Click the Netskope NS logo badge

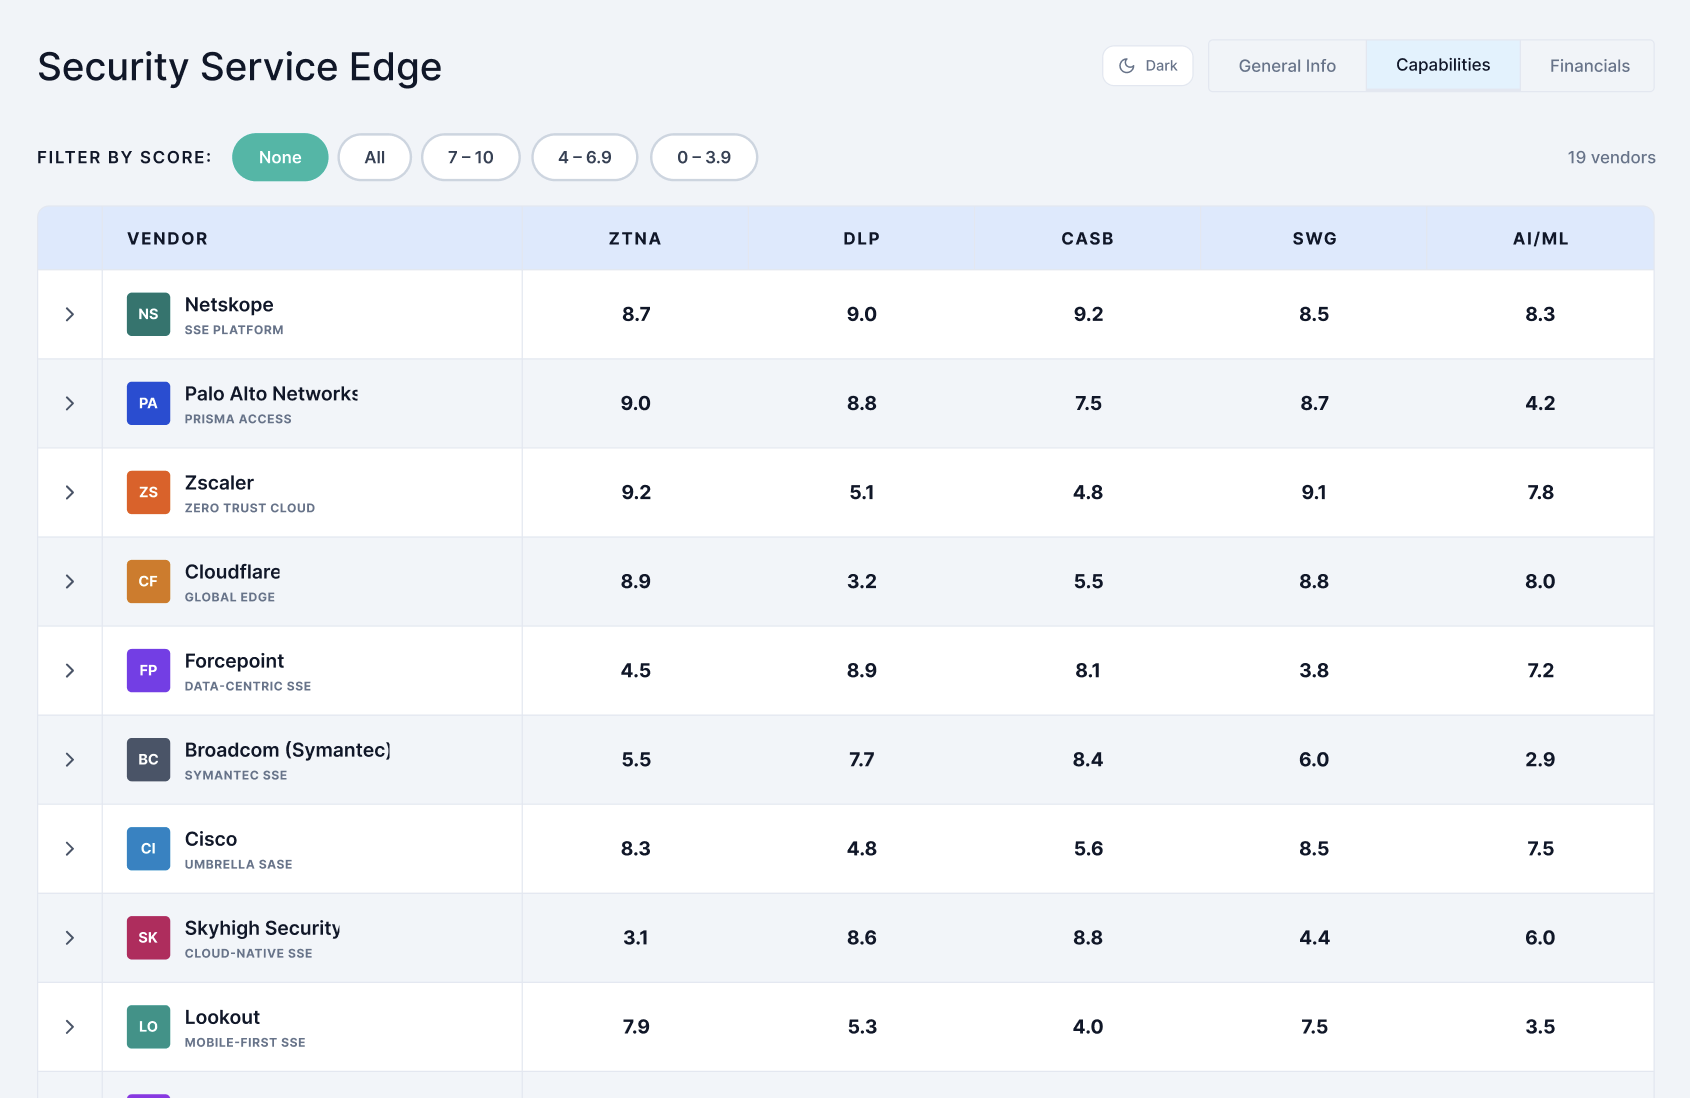[x=148, y=314]
